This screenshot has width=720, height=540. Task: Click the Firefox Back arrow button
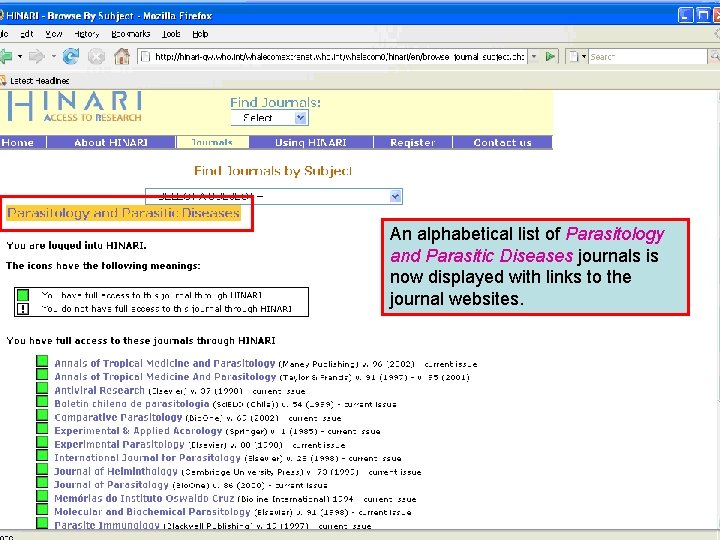[x=6, y=56]
